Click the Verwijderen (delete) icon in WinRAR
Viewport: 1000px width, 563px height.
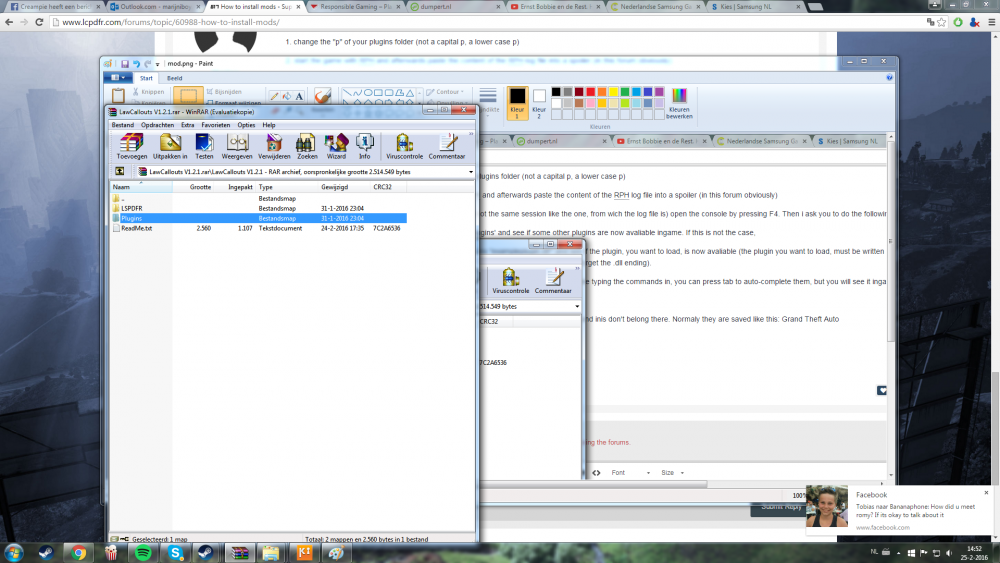click(274, 146)
